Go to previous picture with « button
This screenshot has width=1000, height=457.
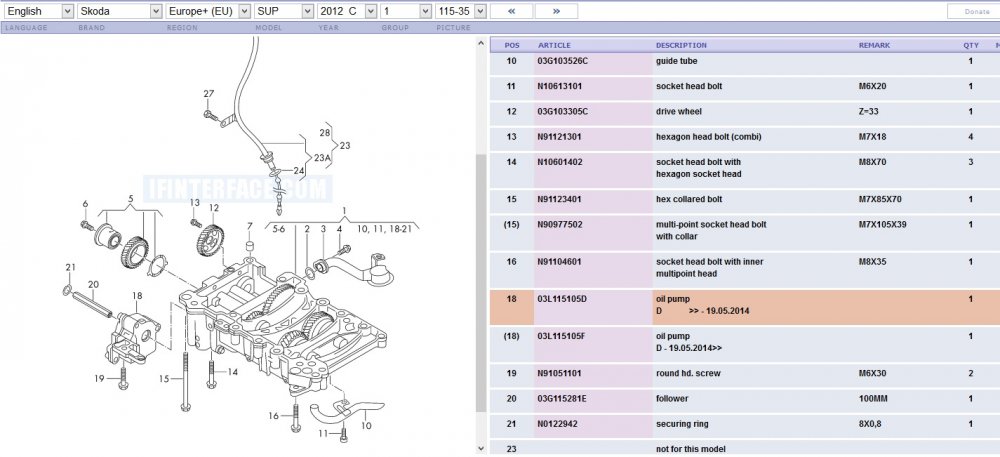pyautogui.click(x=511, y=11)
